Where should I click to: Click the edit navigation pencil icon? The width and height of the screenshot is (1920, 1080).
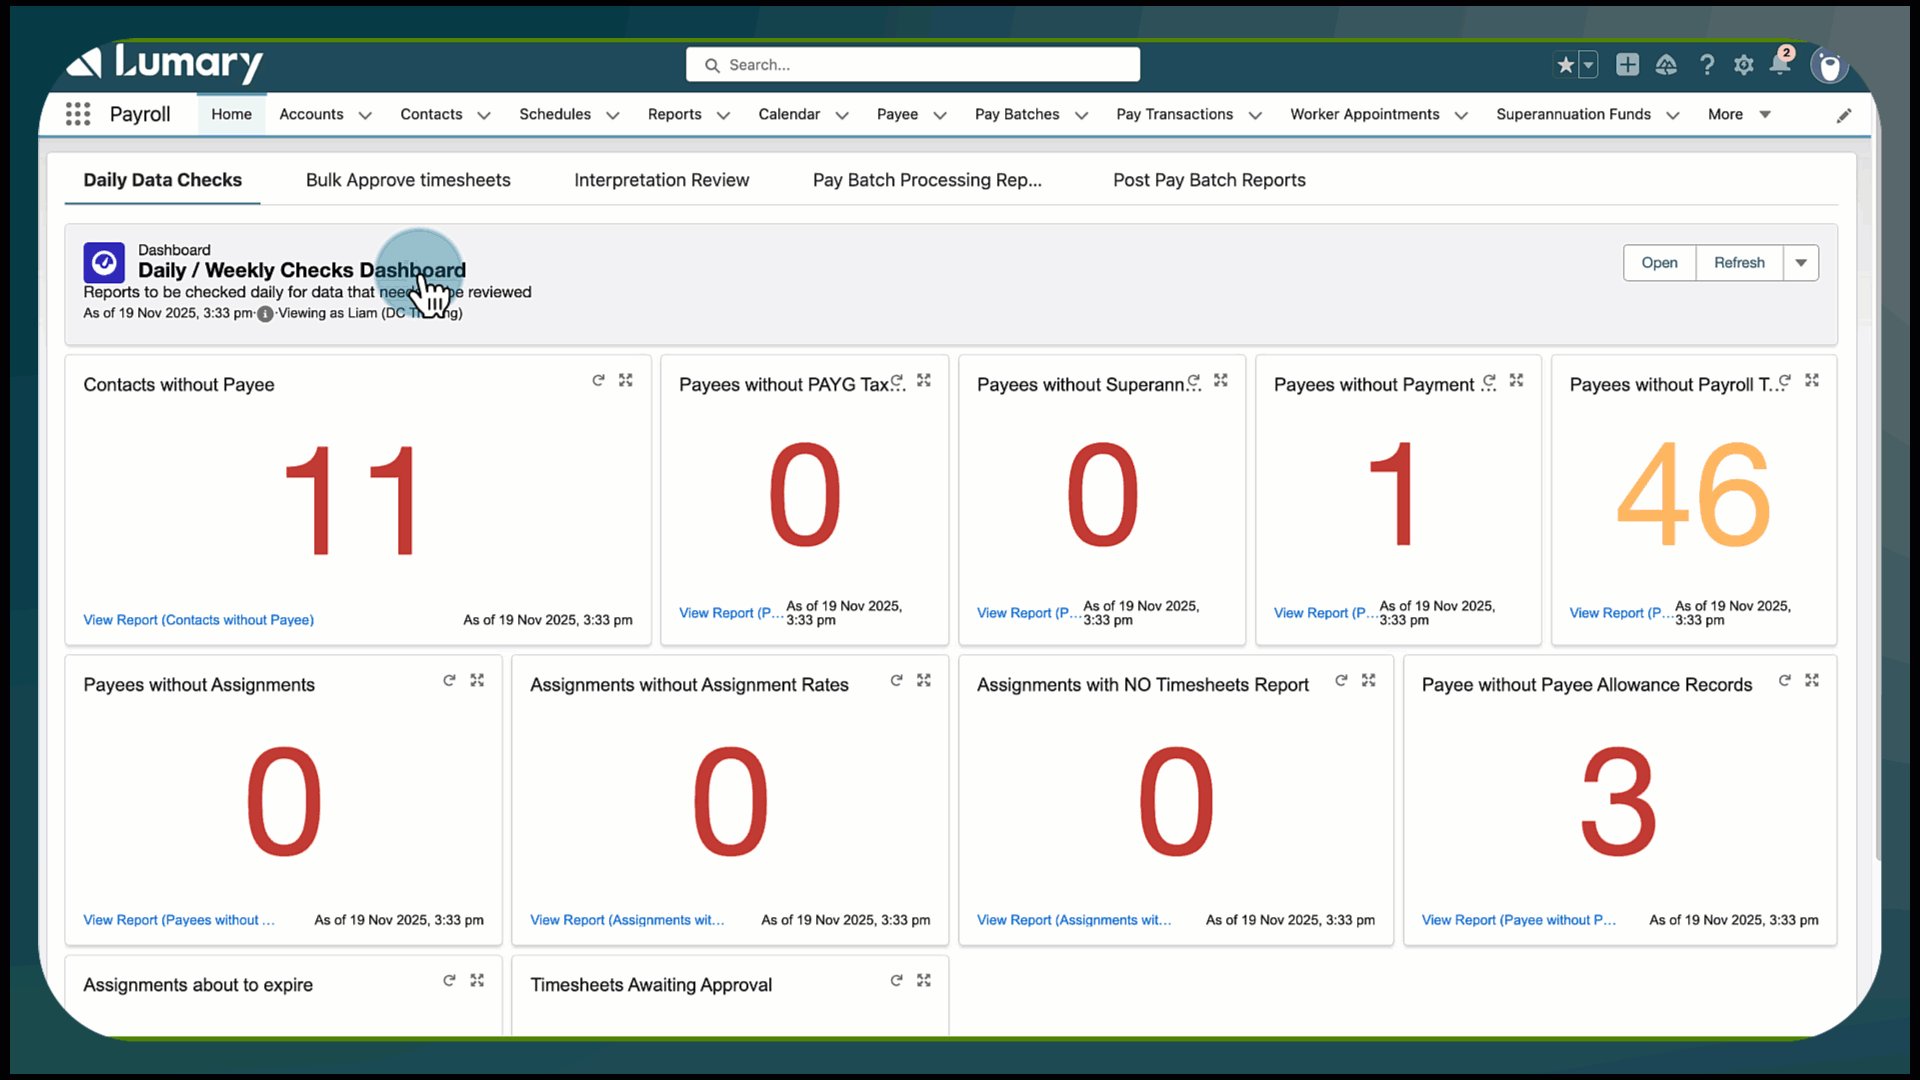[x=1844, y=115]
